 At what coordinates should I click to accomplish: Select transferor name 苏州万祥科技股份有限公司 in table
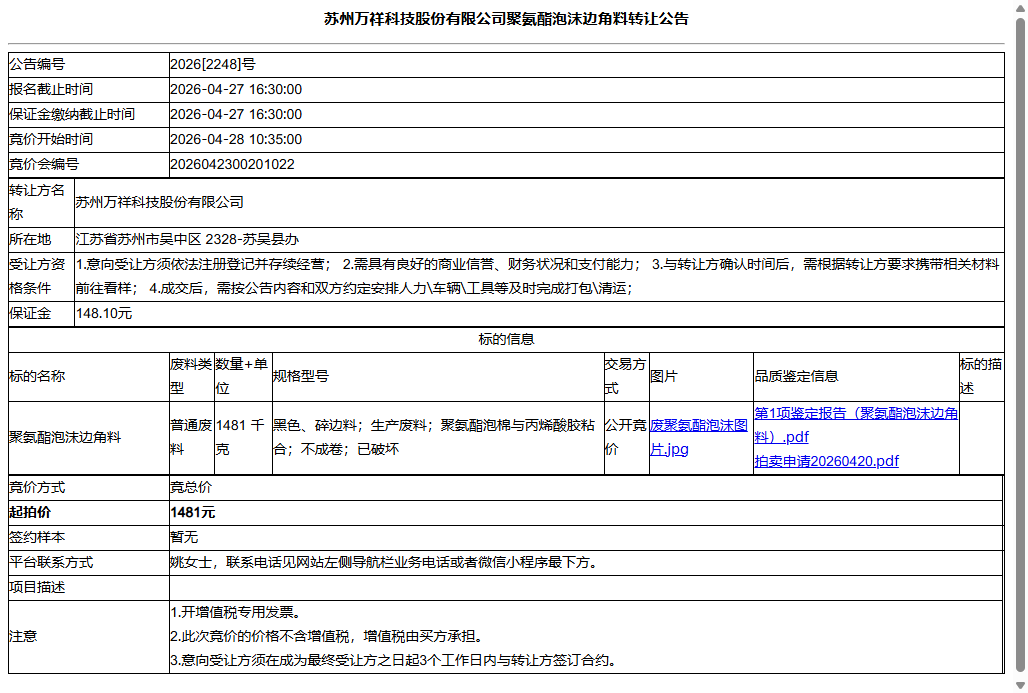[159, 202]
